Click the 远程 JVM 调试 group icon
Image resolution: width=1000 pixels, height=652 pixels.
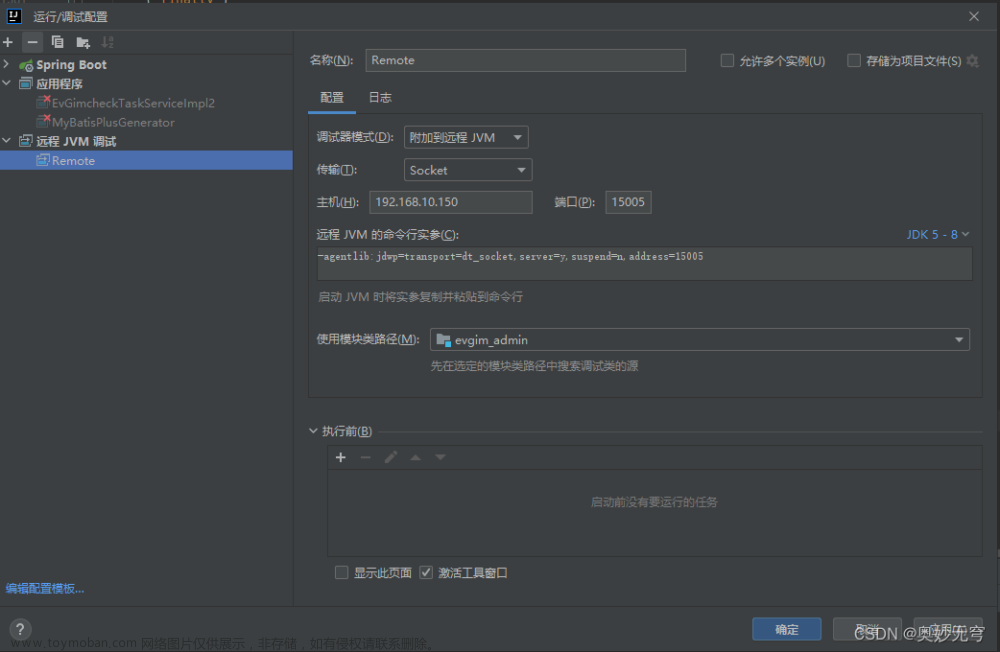(x=26, y=141)
